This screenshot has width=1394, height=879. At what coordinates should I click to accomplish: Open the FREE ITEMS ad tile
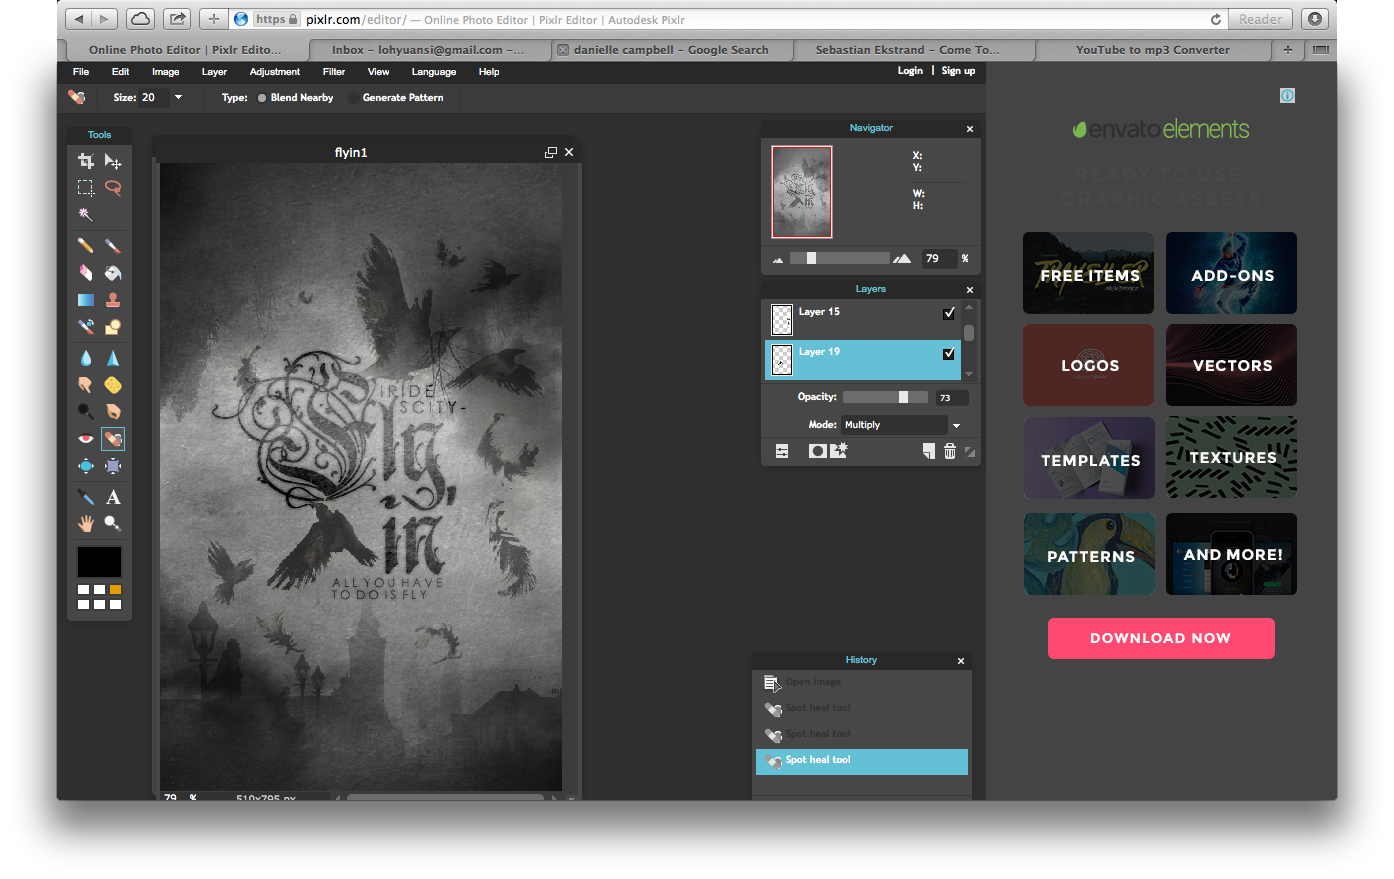[1088, 273]
